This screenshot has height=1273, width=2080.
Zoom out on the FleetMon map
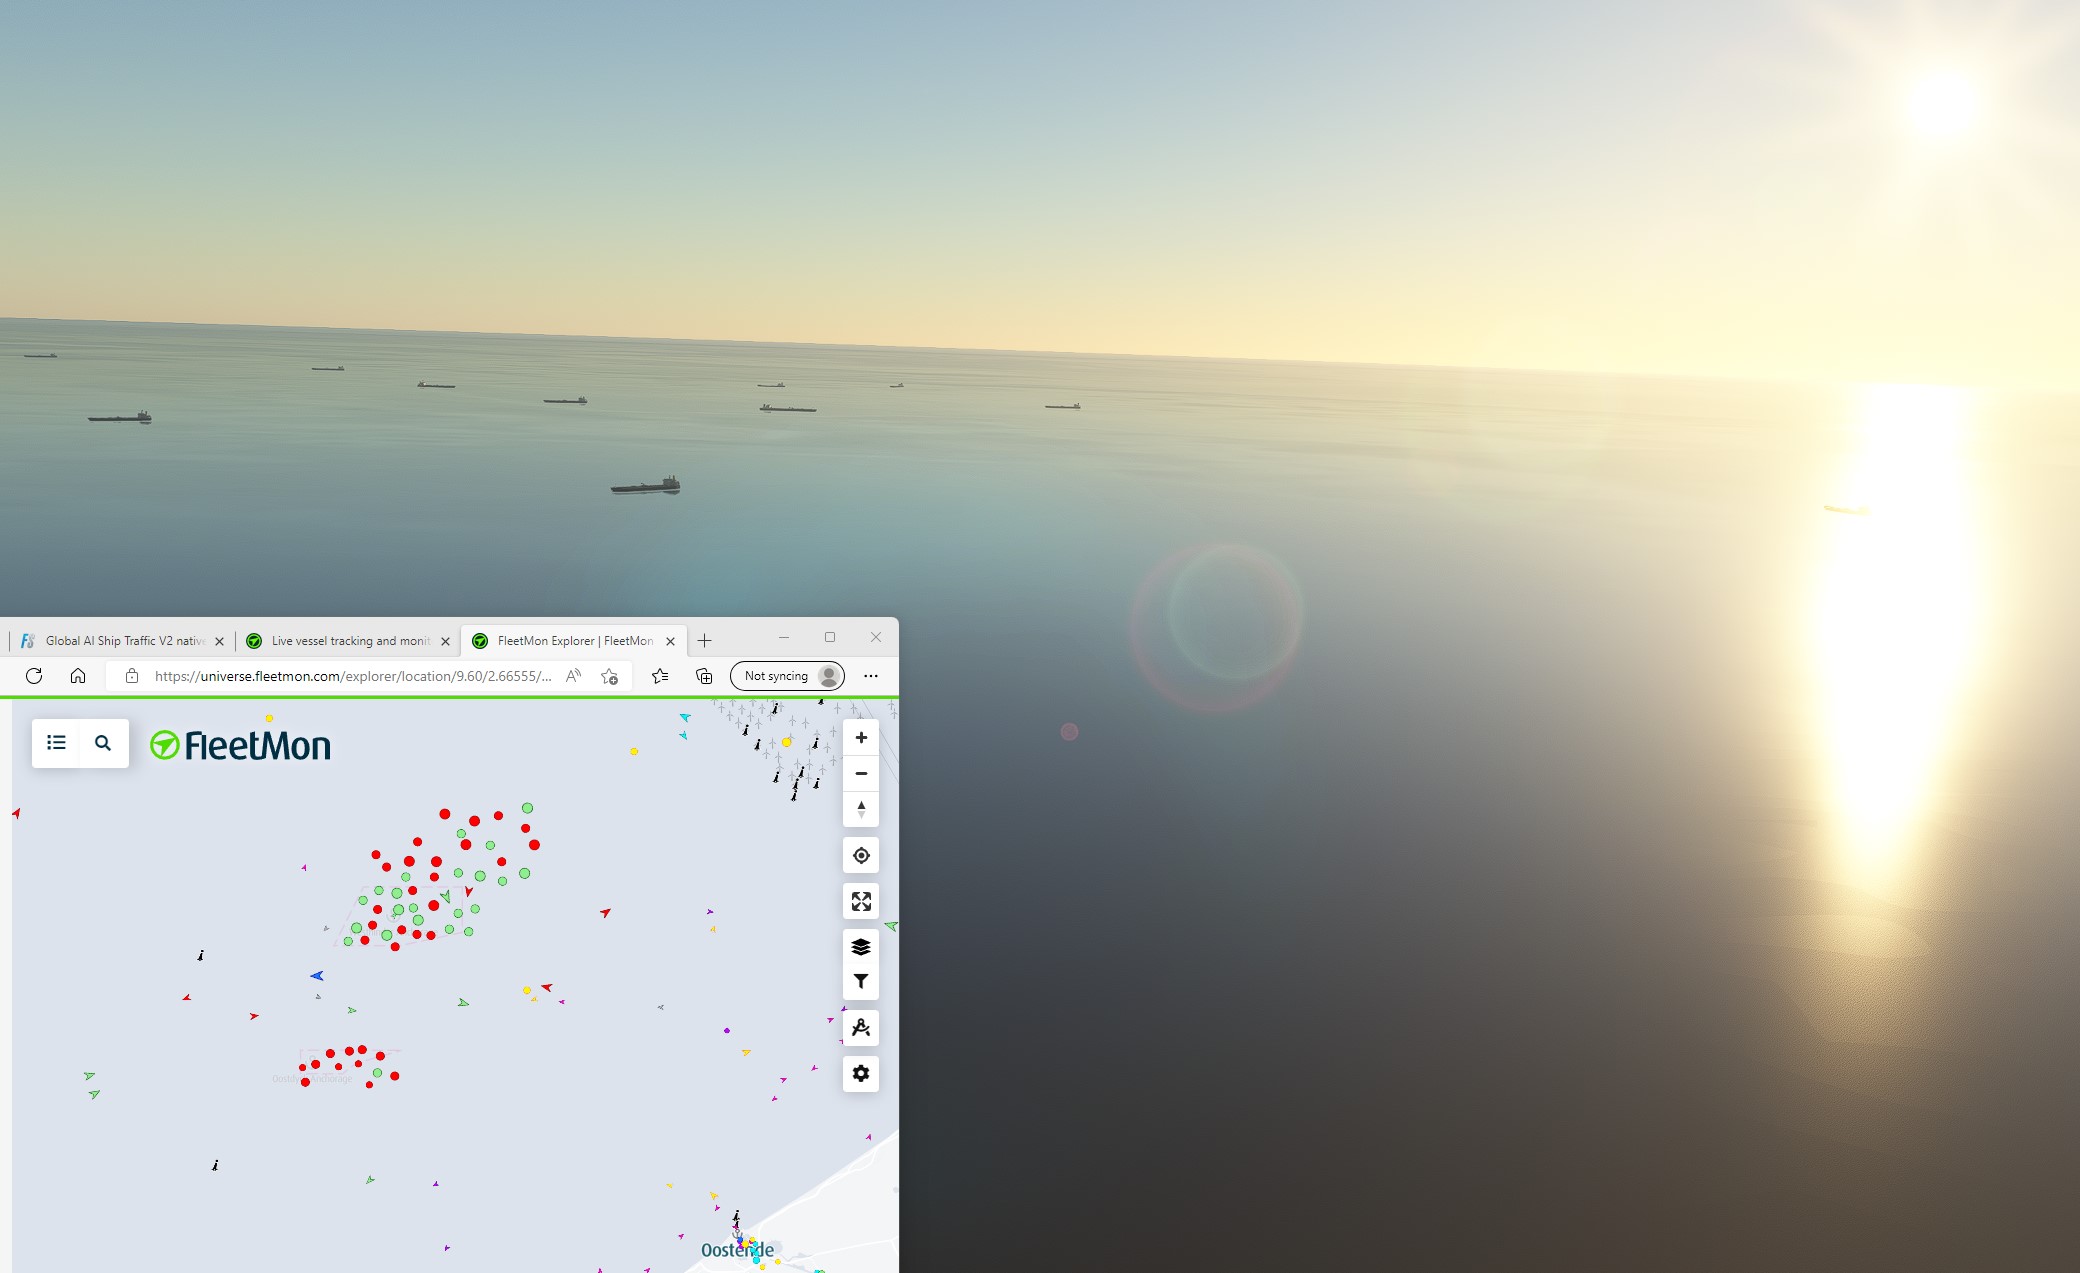tap(861, 773)
